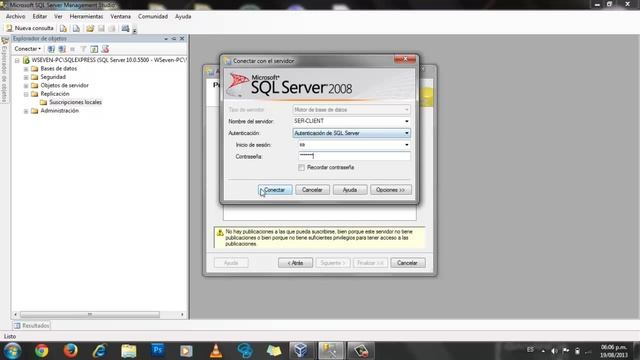Click the SQL Server Management Studio taskbar icon
Screen dimensions: 640x360
[331, 351]
